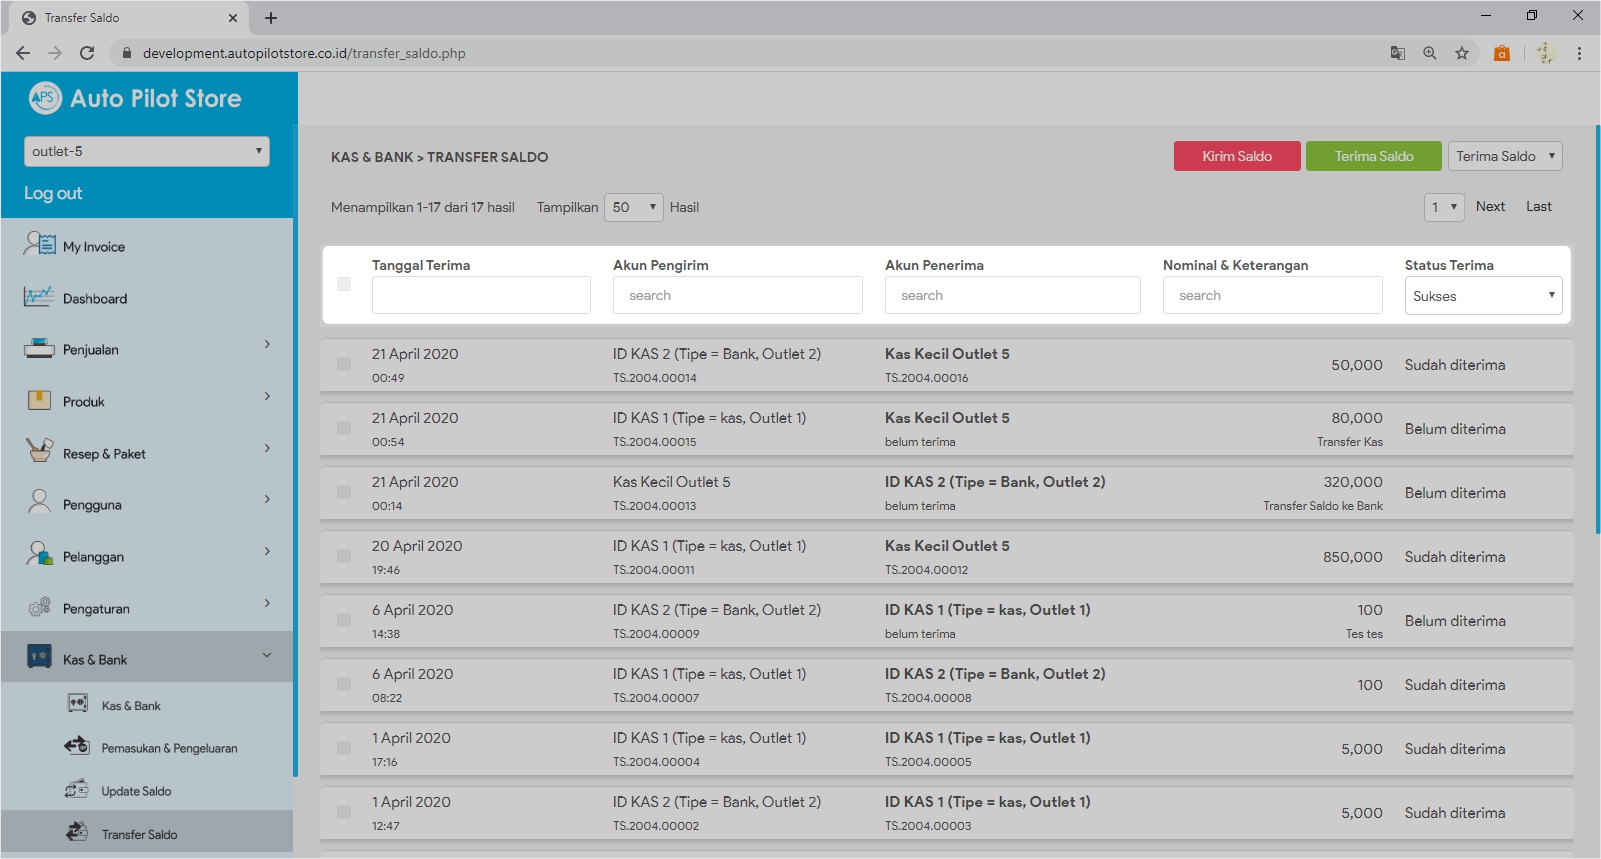Viewport: 1601px width, 859px height.
Task: Check the row for 850,000 transfer
Action: point(344,556)
